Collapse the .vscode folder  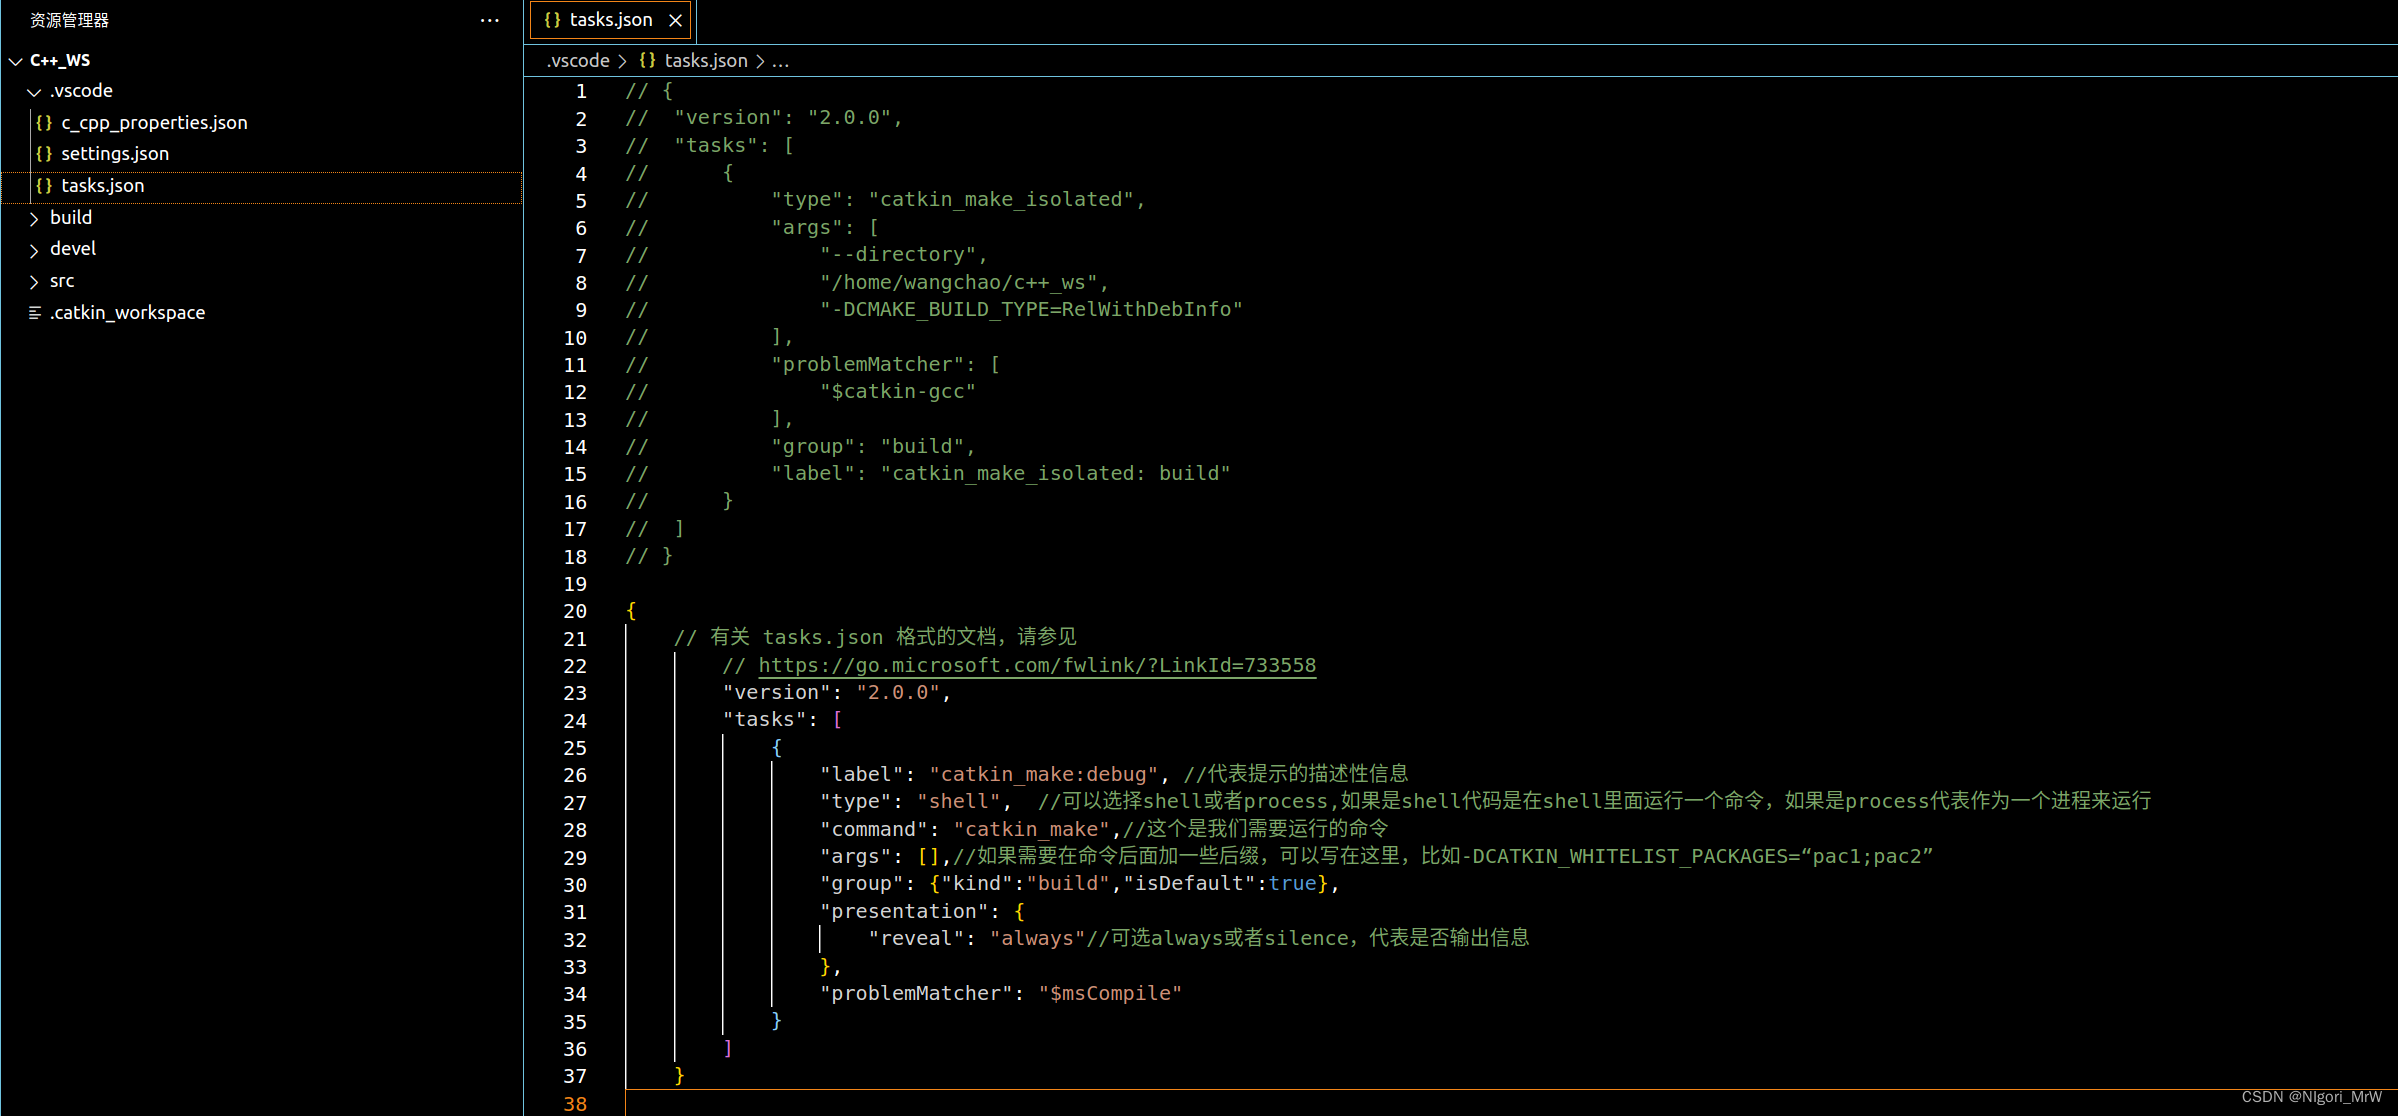33,90
